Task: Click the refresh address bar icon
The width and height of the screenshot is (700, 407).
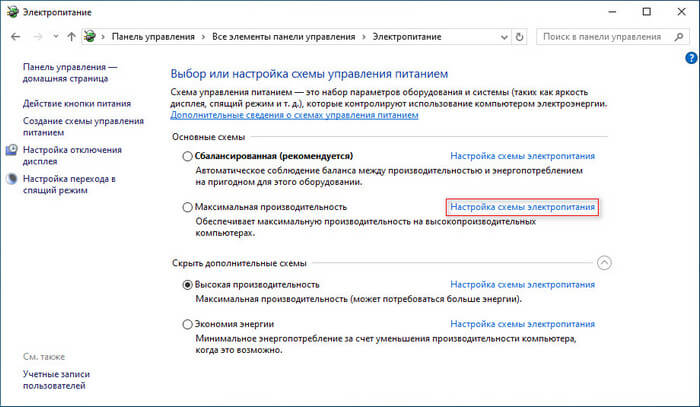Action: click(521, 37)
